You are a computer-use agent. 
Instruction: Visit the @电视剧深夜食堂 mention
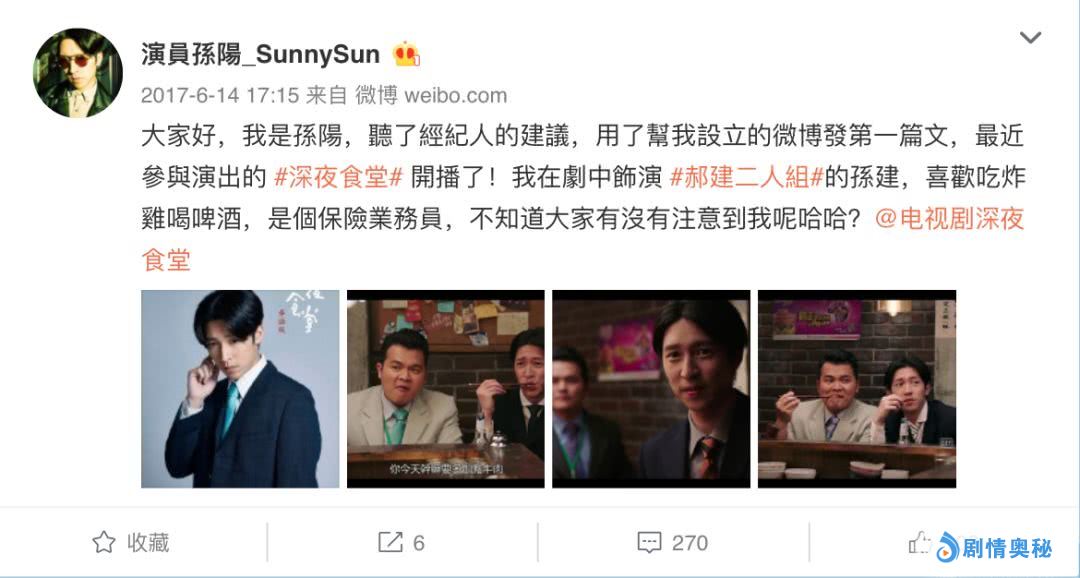584,239
